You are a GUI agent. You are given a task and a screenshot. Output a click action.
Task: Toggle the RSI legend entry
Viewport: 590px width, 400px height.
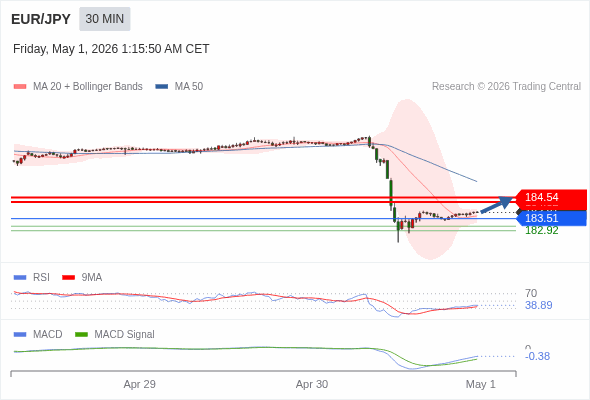32,277
